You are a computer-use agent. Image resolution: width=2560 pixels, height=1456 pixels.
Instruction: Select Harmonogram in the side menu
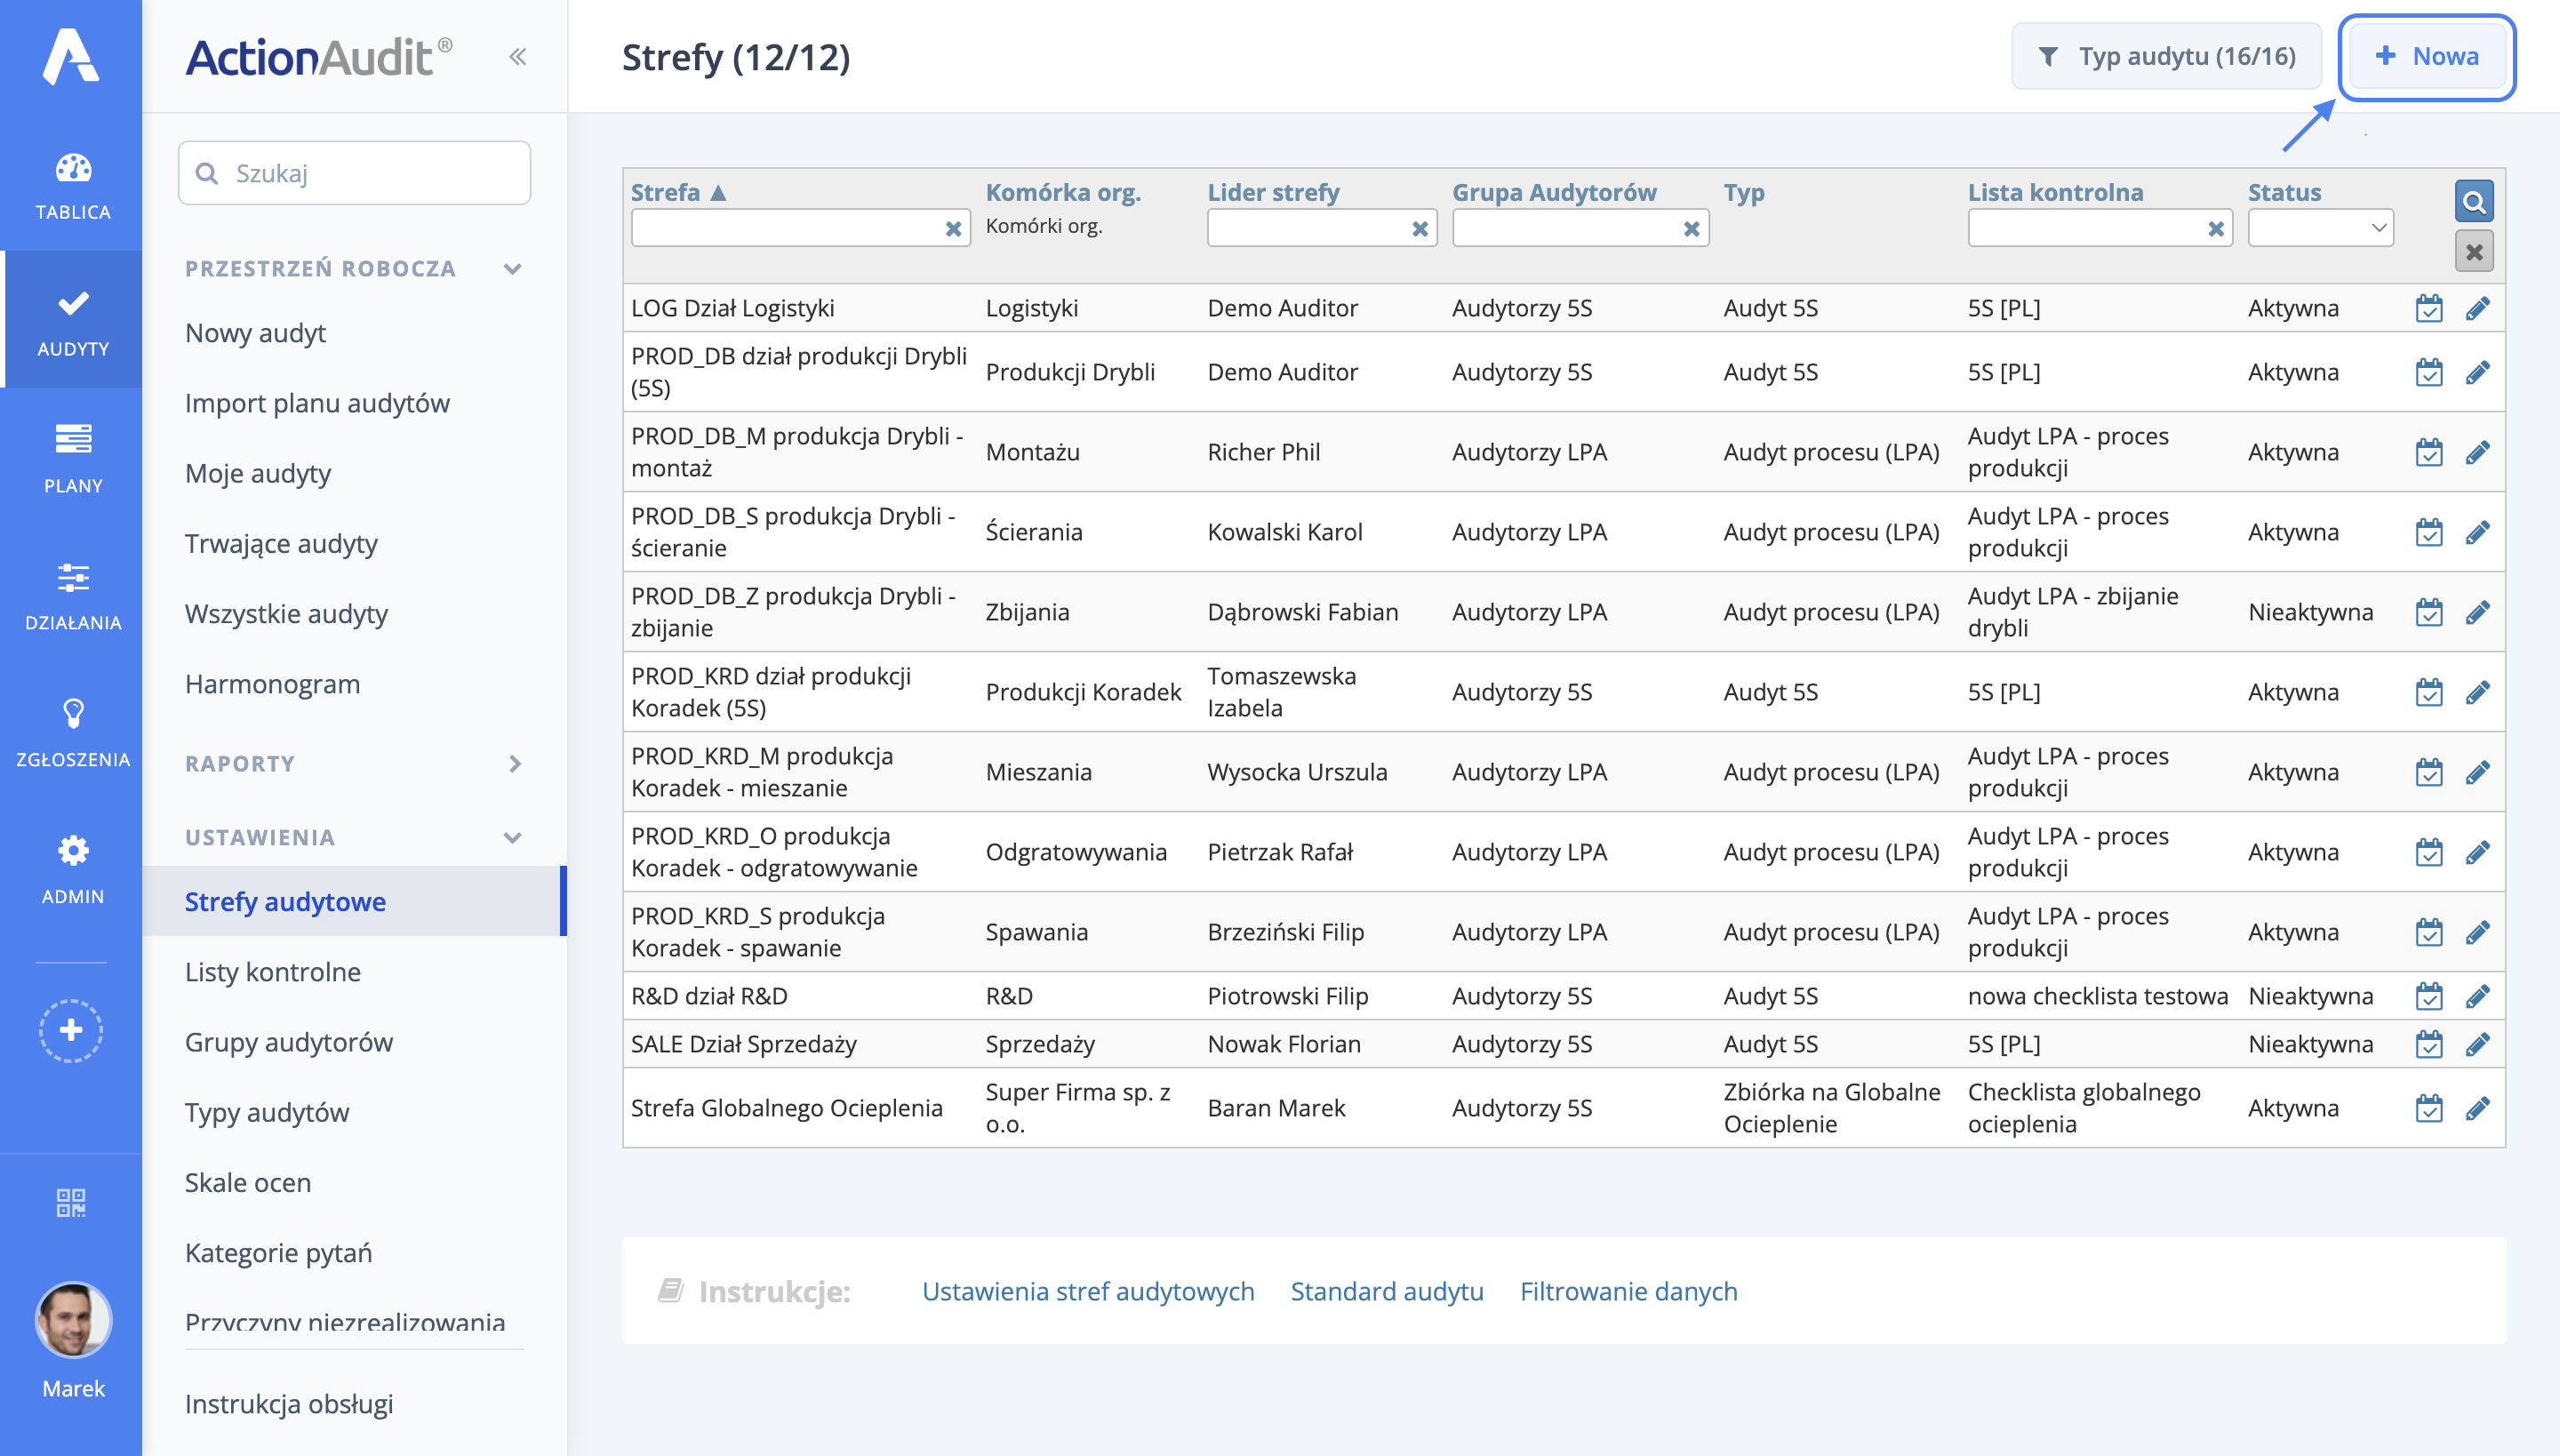(x=272, y=683)
